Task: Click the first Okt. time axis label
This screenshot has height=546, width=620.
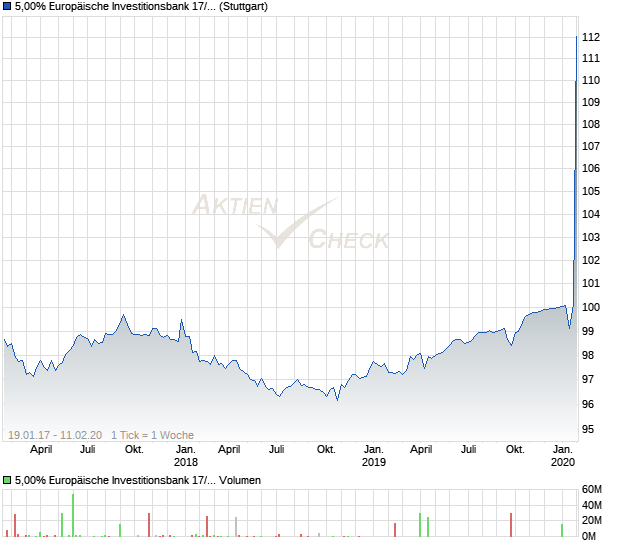Action: pyautogui.click(x=134, y=450)
